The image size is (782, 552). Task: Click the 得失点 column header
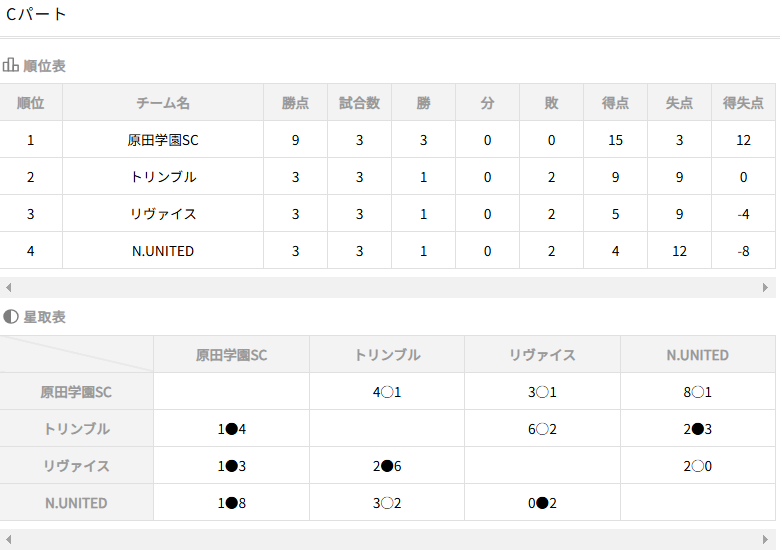tap(743, 103)
